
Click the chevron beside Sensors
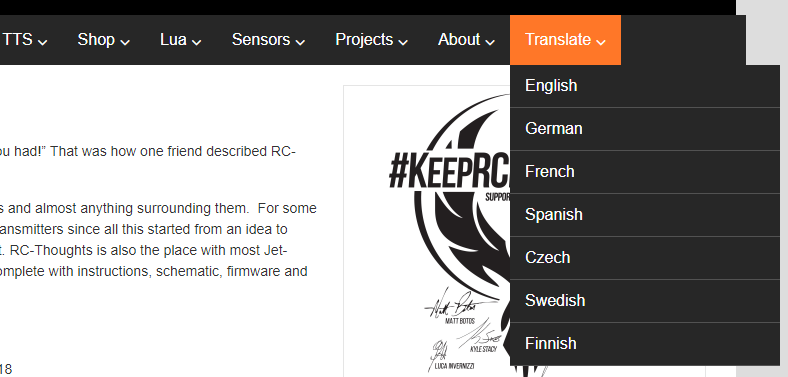coord(301,42)
